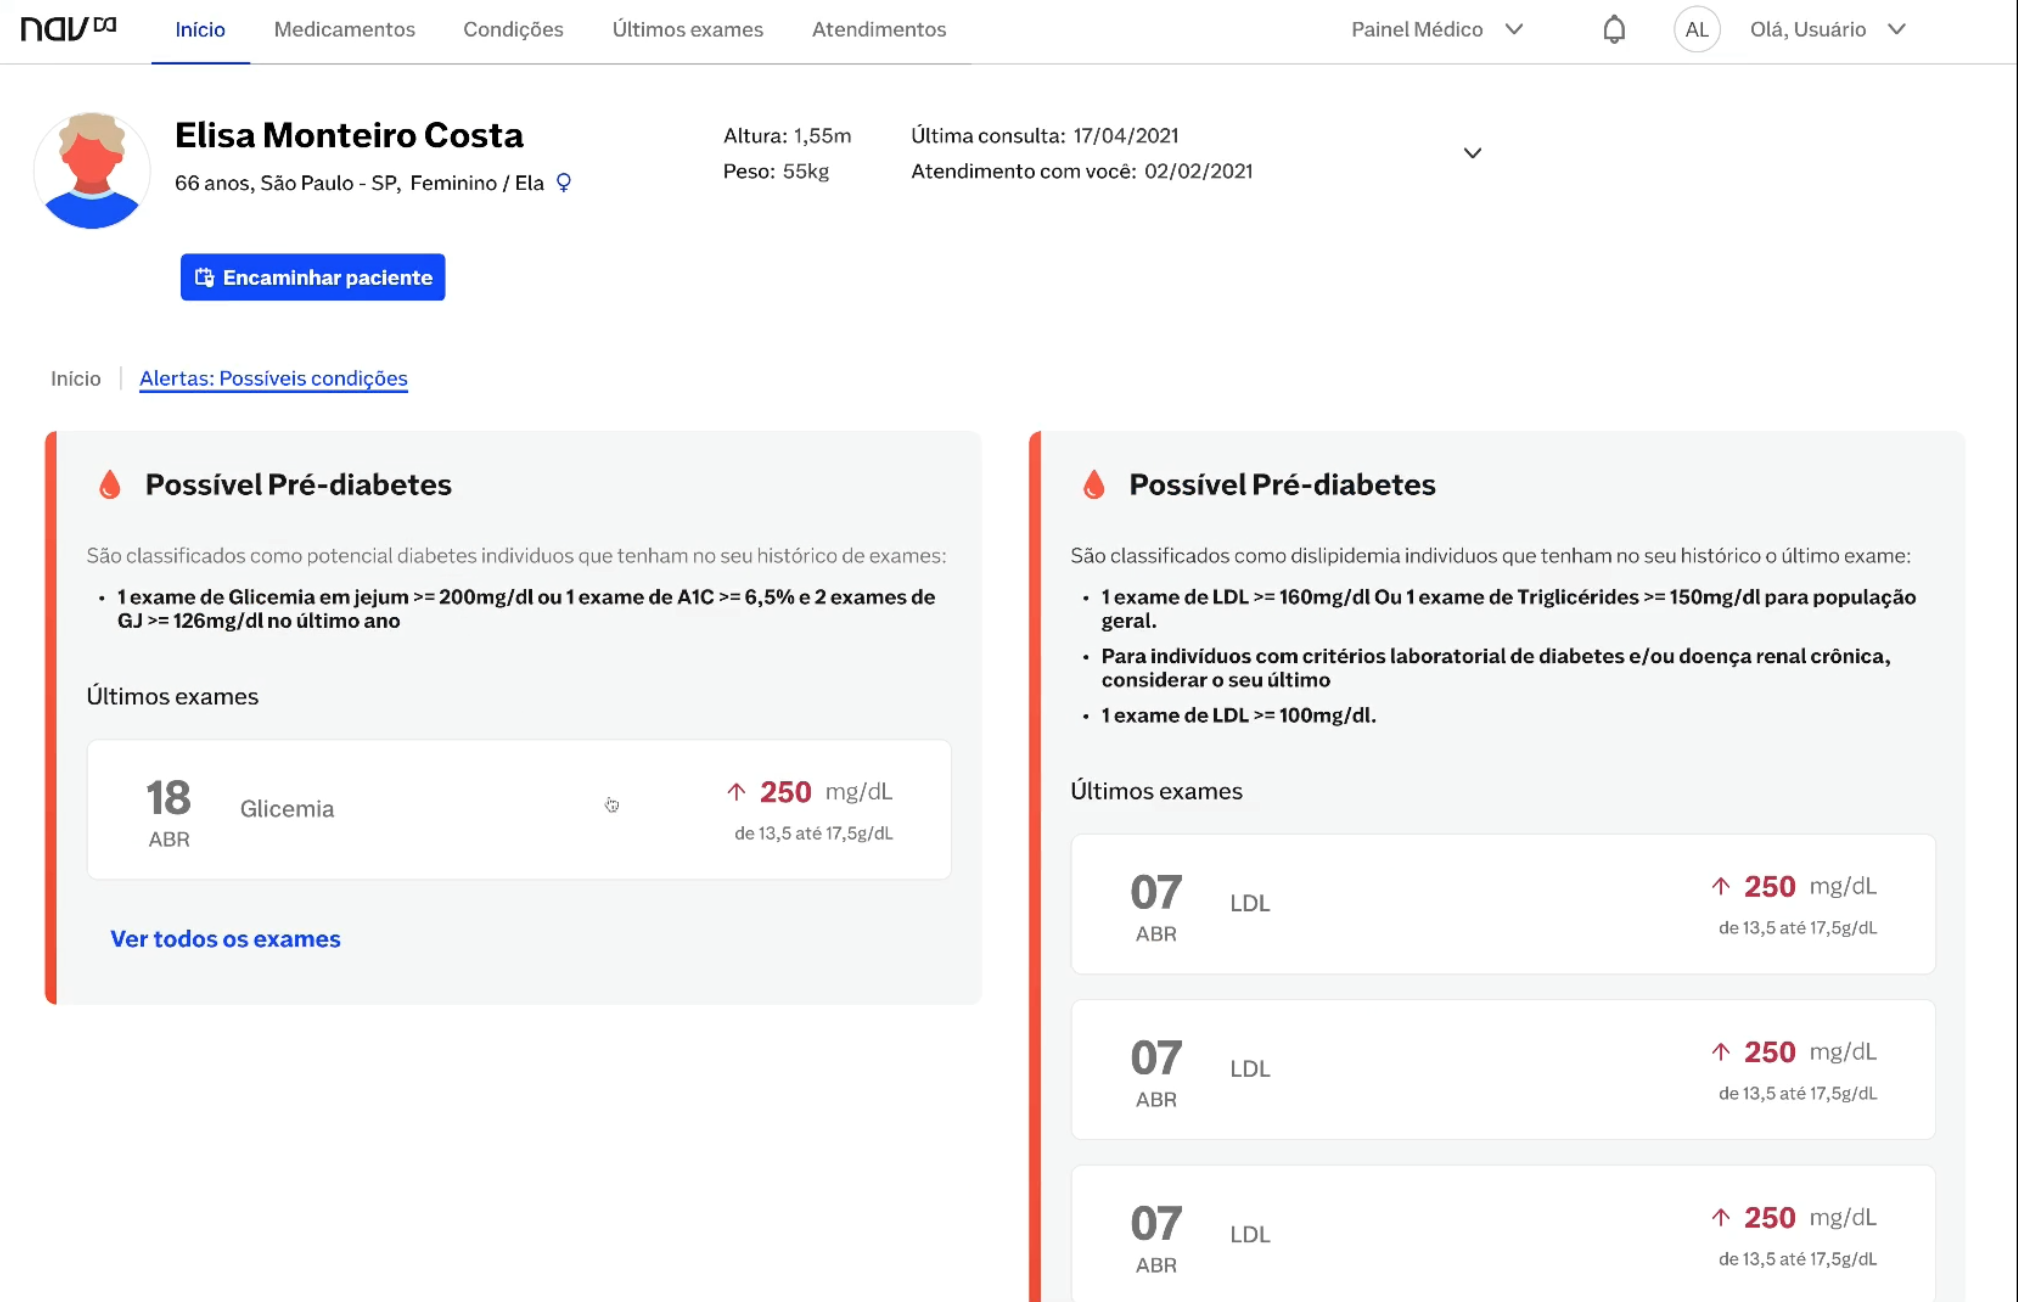The width and height of the screenshot is (2018, 1302).
Task: Go to the Condições tab
Action: 513,29
